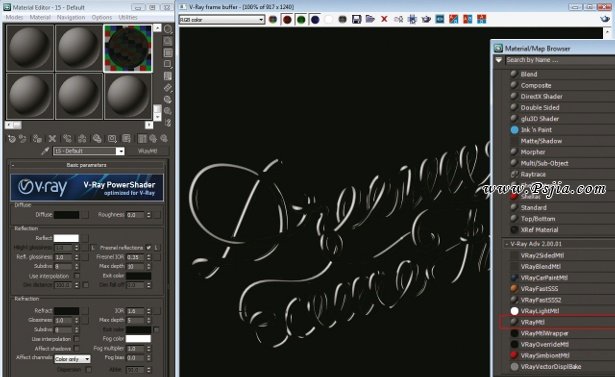Enable Affect shadows checkbox
The width and height of the screenshot is (615, 377).
tap(77, 348)
